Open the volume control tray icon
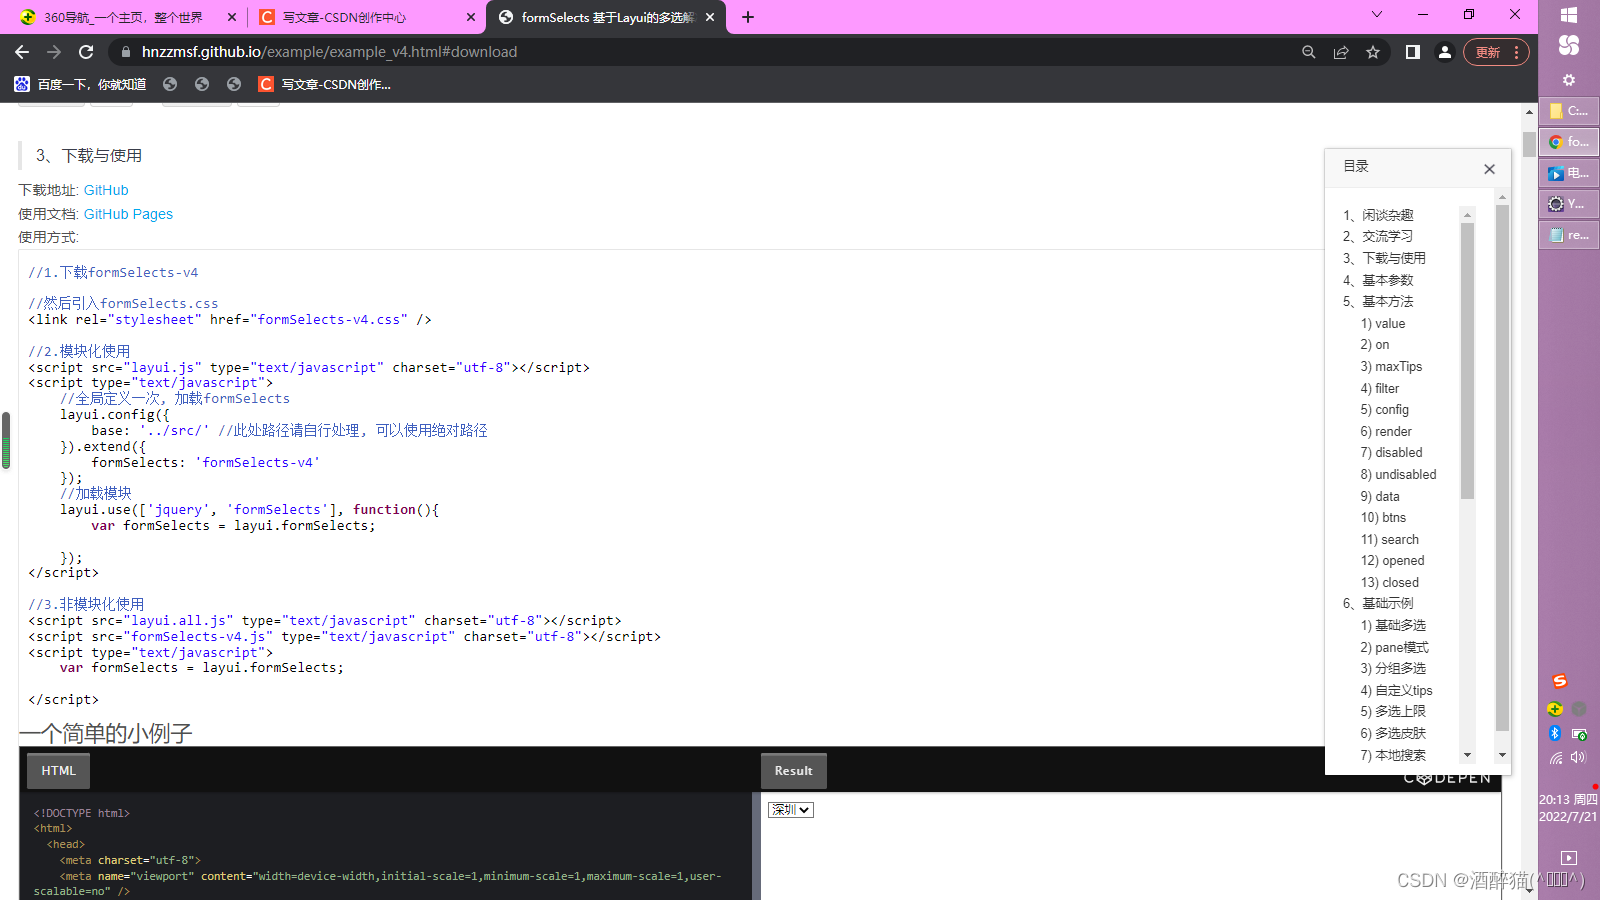 coord(1579,757)
